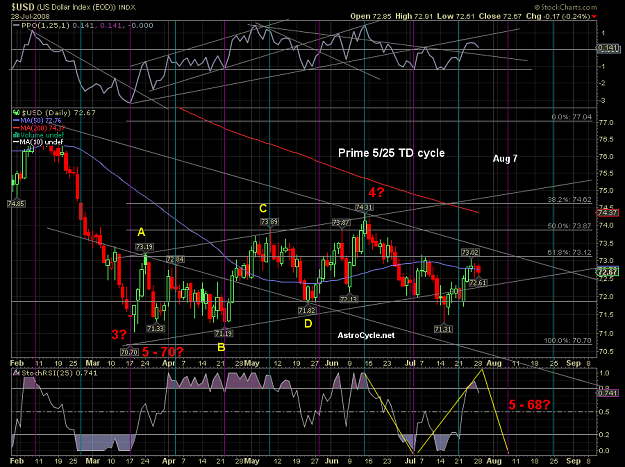Viewport: 625px width, 467px height.
Task: Click the "0.0%: 77.04" Fibonacci label
Action: point(572,117)
